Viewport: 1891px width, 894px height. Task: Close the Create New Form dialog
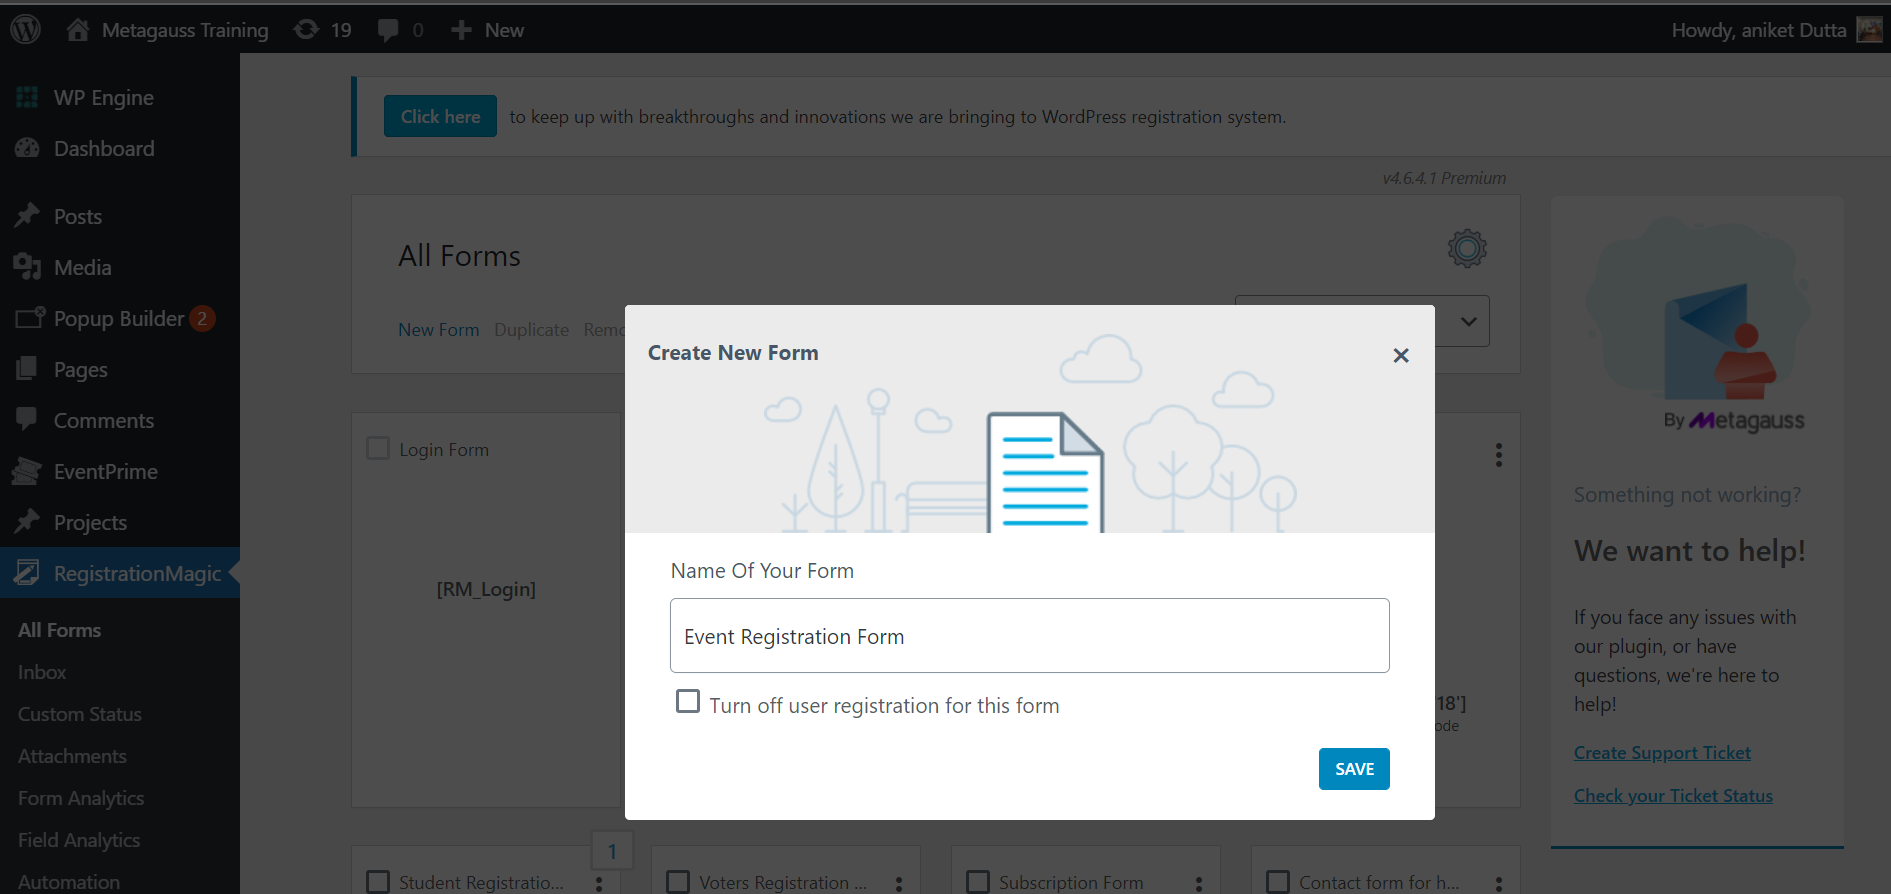(1400, 355)
